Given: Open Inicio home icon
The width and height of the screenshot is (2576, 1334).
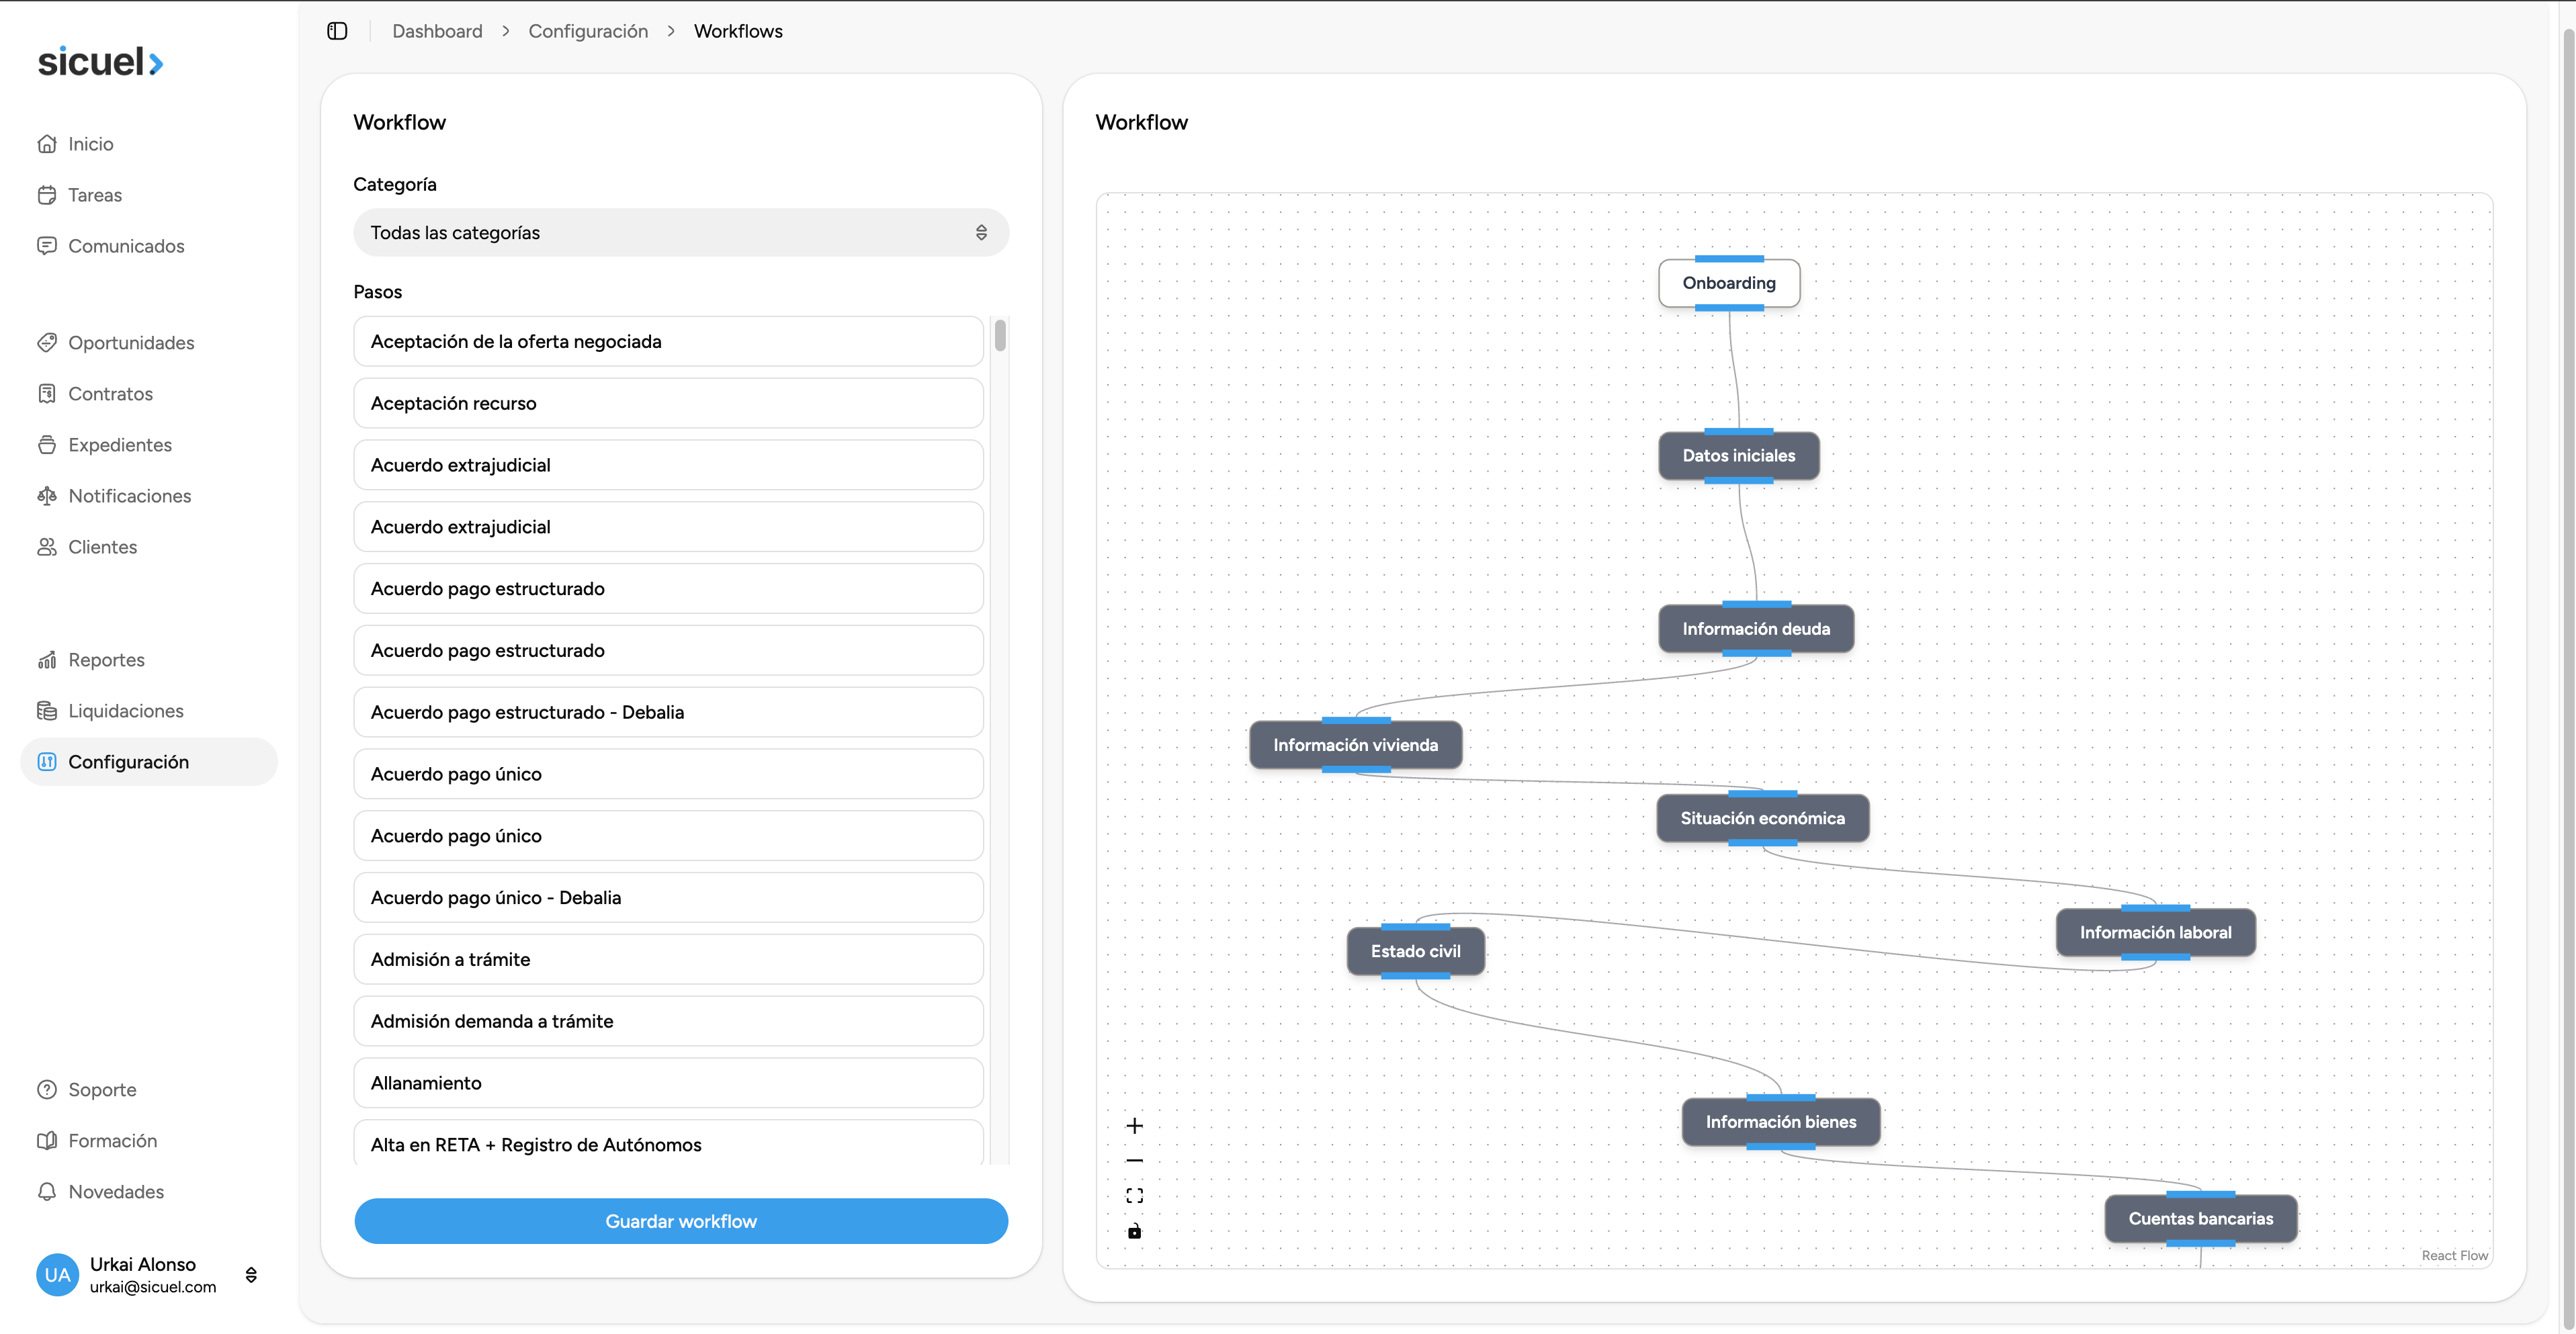Looking at the screenshot, I should [47, 144].
